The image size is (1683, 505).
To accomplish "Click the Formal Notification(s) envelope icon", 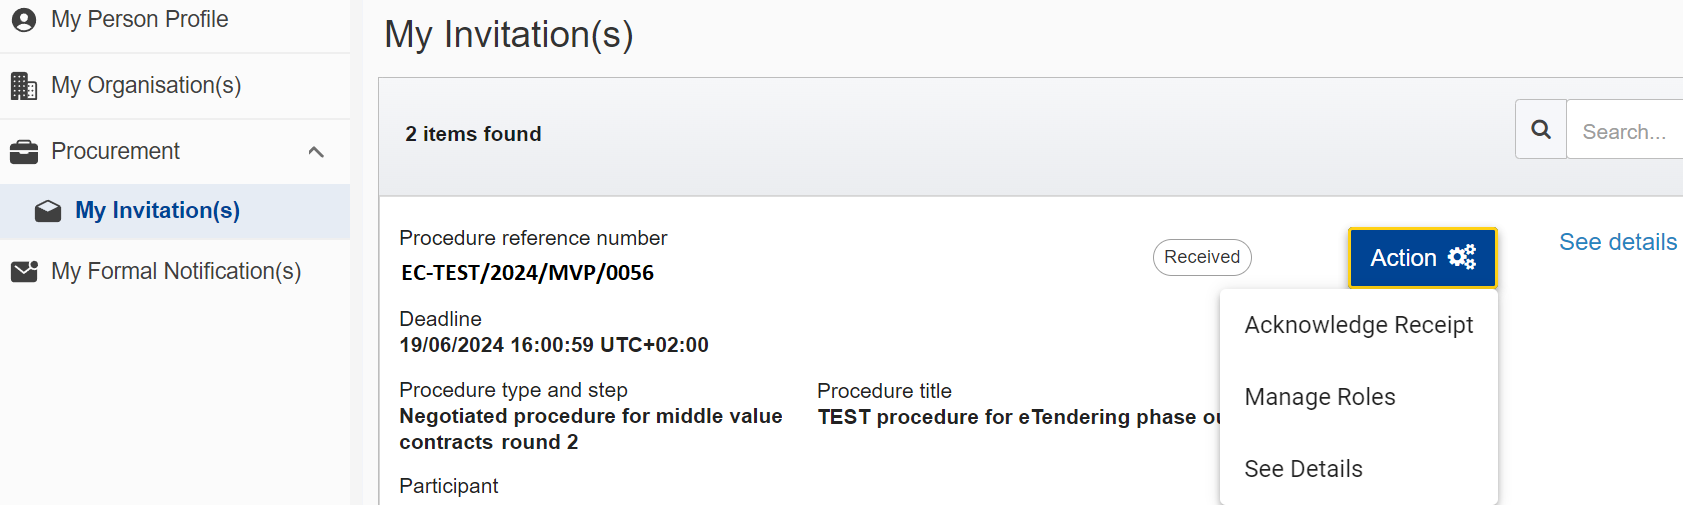I will pyautogui.click(x=24, y=271).
